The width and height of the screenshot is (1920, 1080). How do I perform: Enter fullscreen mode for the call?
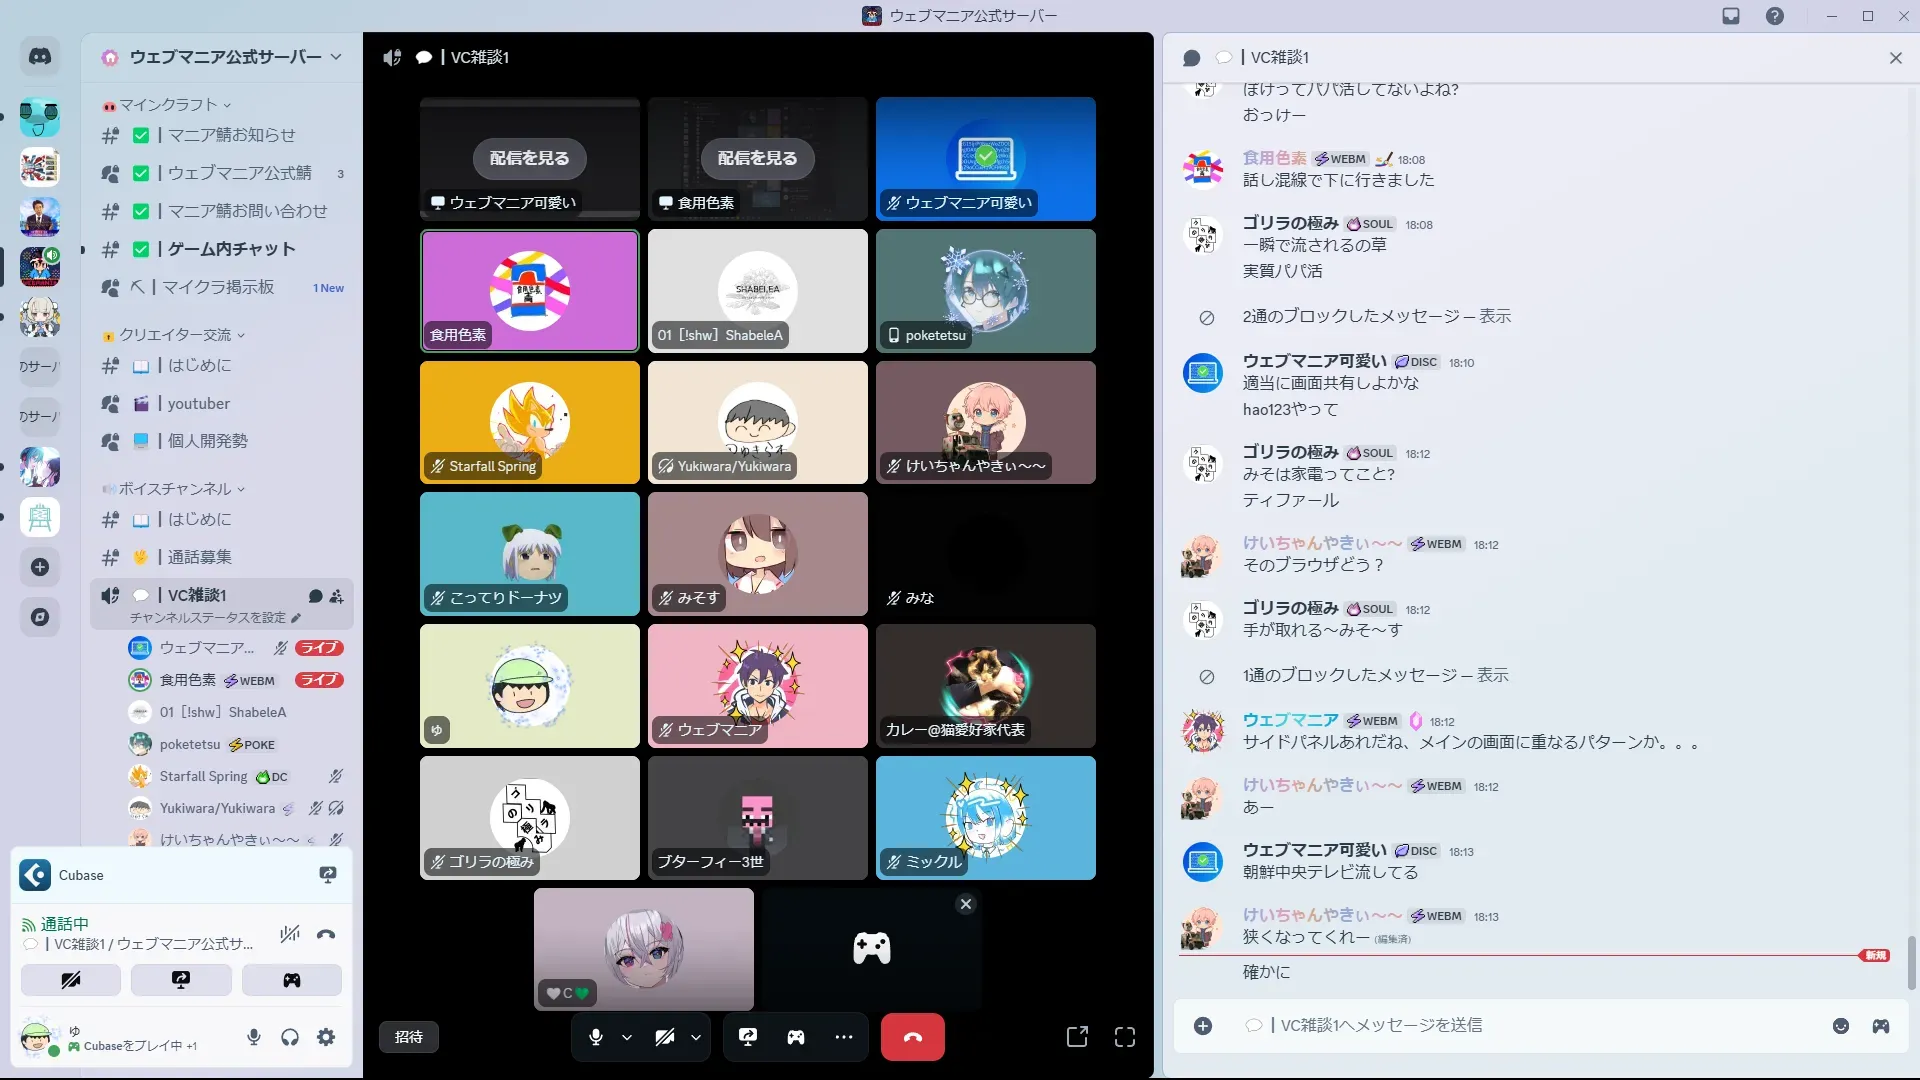click(x=1125, y=1037)
